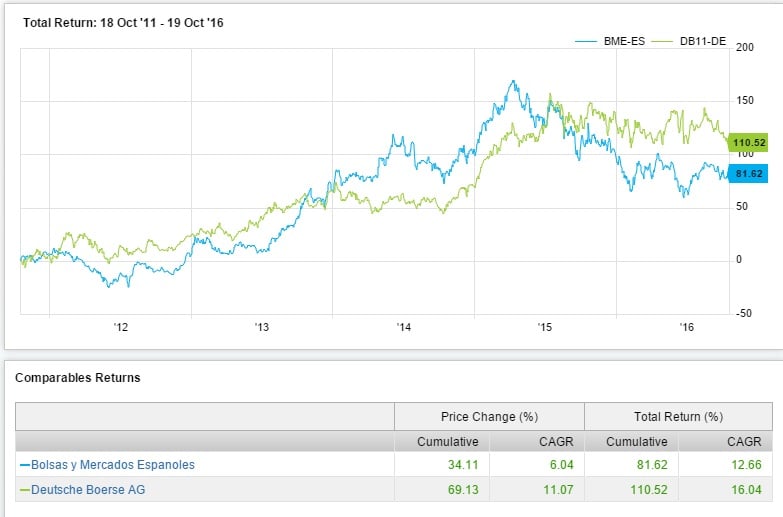Click the blue swatch beside Bolsas y Mercados
783x517 pixels.
pyautogui.click(x=24, y=464)
